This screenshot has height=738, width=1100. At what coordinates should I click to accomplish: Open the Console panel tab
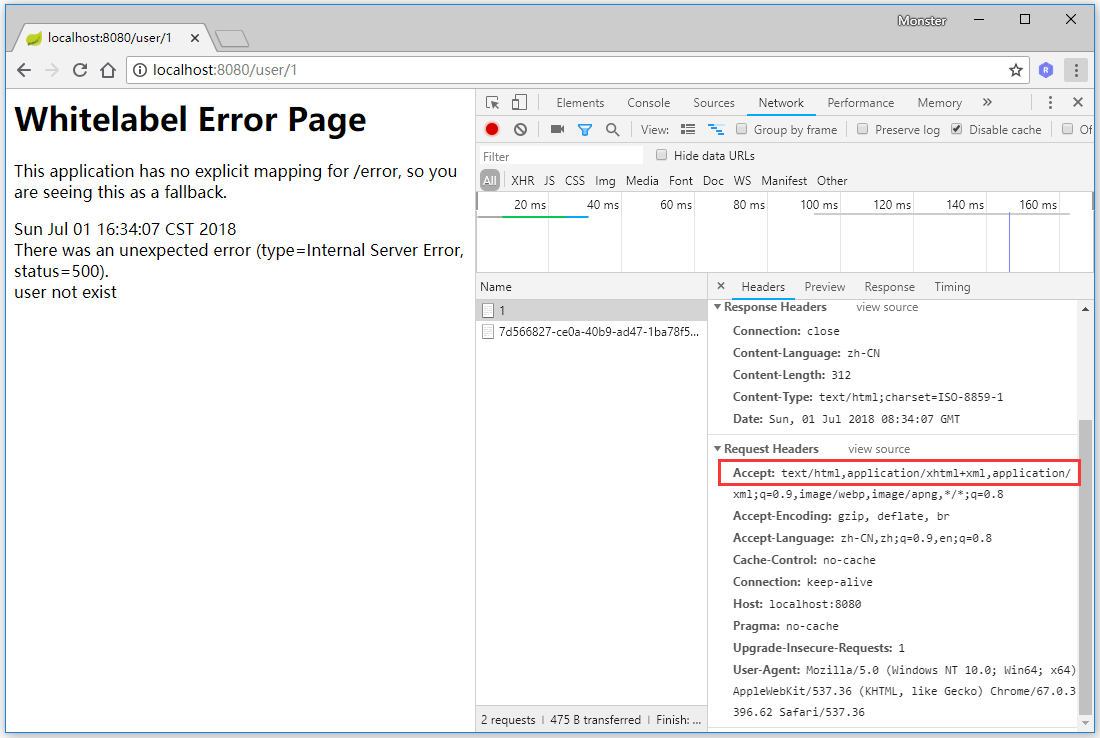point(648,102)
